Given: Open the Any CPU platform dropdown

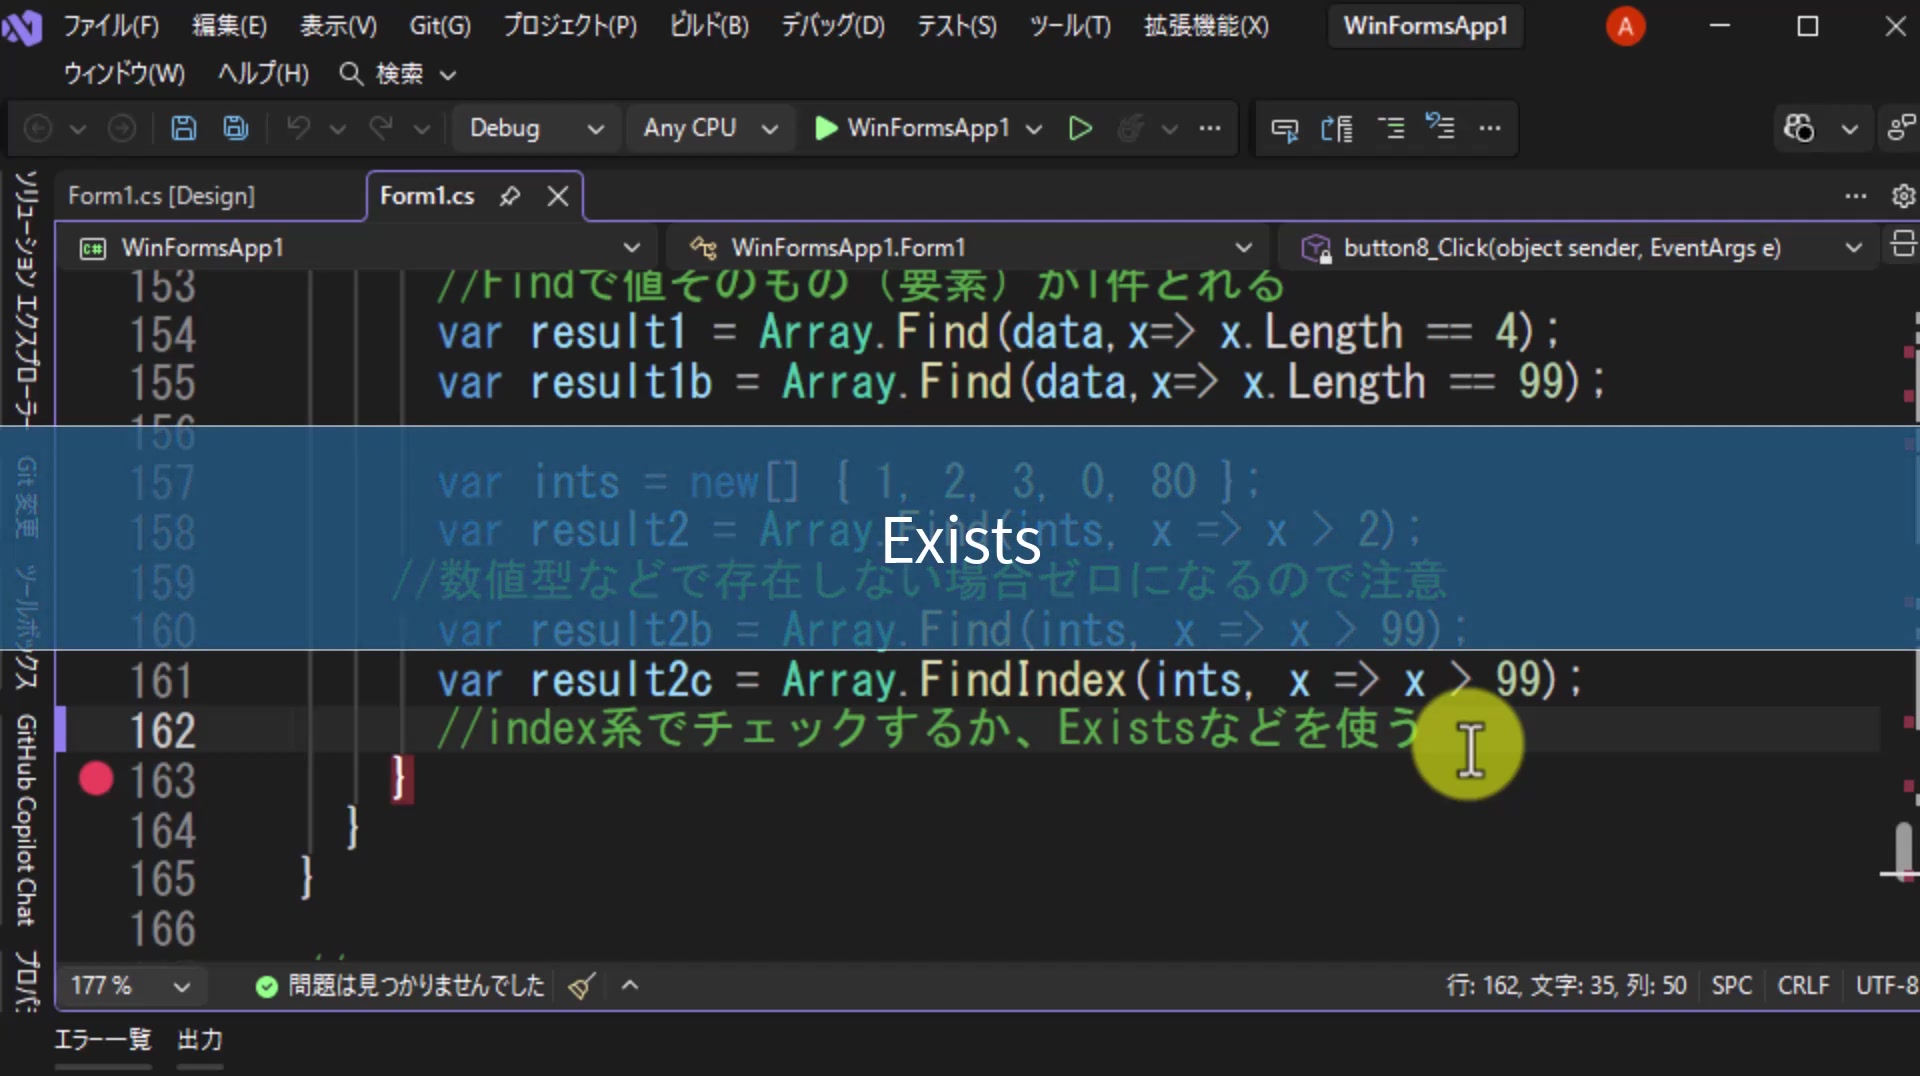Looking at the screenshot, I should tap(710, 128).
